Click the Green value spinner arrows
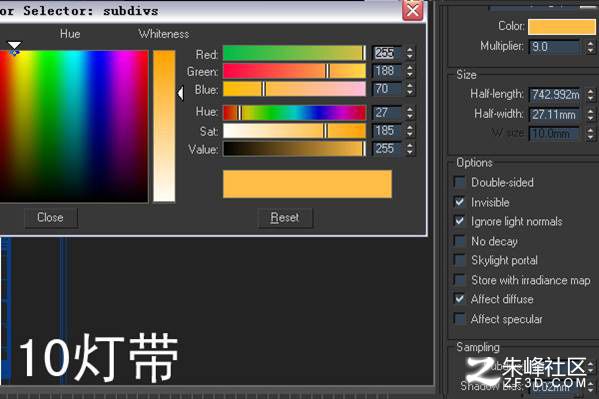Screen dimensions: 599x399 click(410, 71)
